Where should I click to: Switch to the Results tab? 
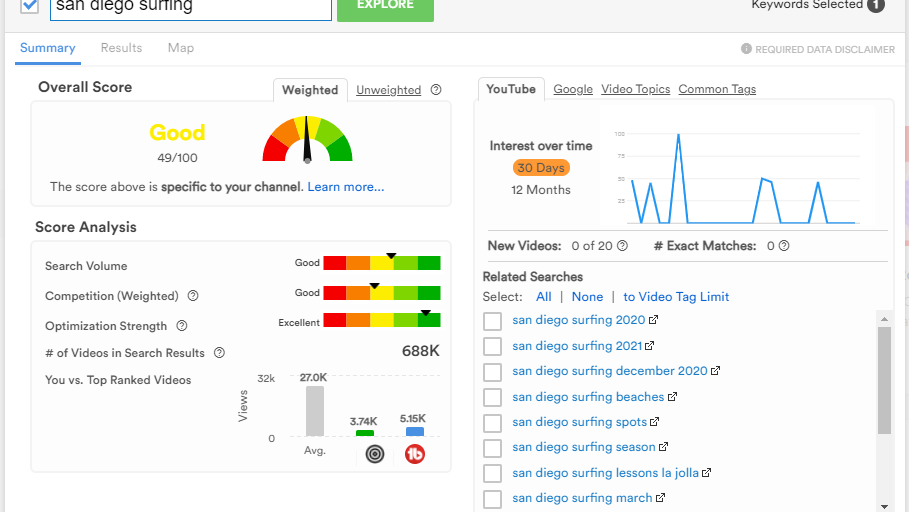pos(121,48)
